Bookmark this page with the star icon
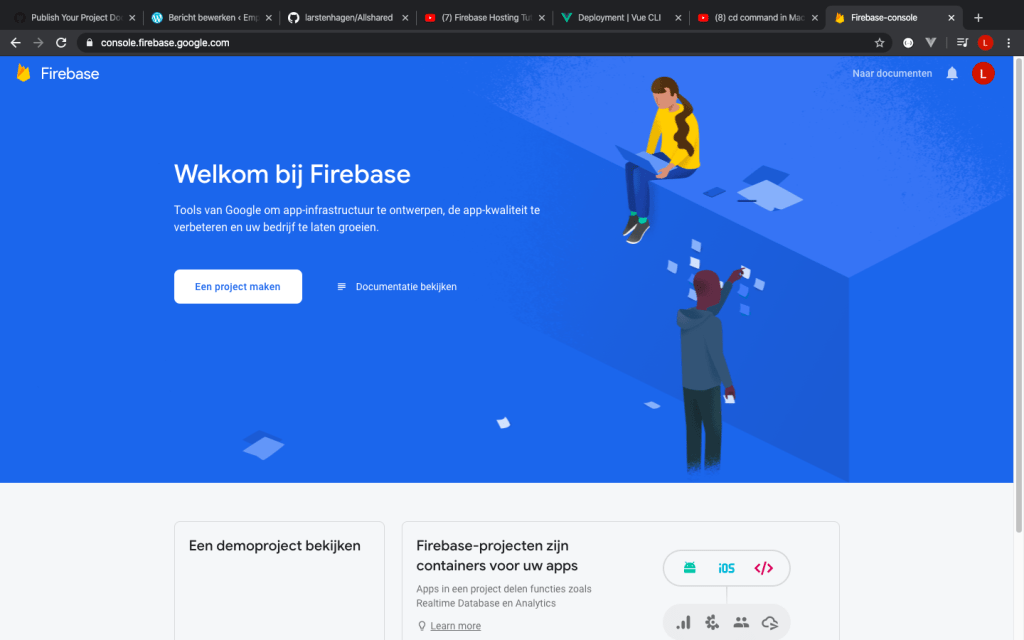Viewport: 1024px width, 640px height. click(880, 42)
